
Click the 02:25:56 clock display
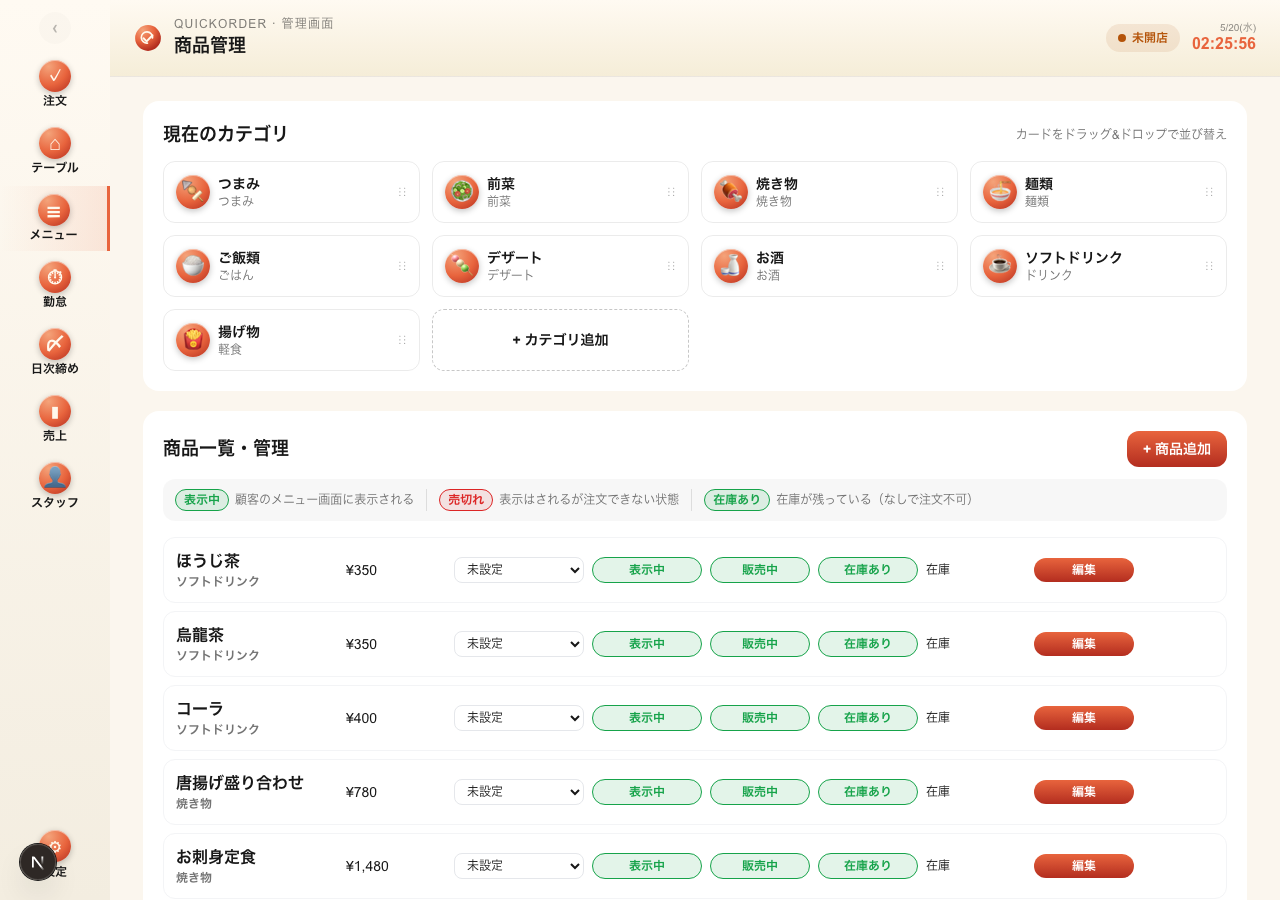[x=1224, y=44]
